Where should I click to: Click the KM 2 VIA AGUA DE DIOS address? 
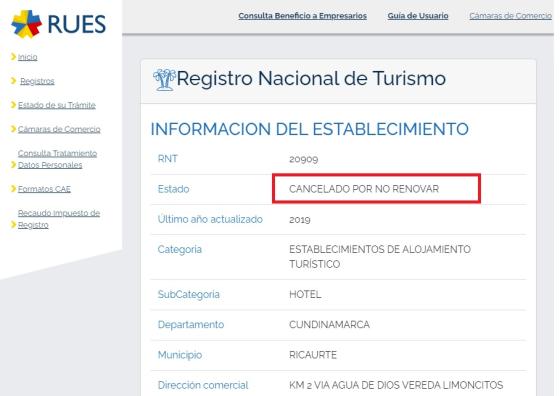point(396,385)
